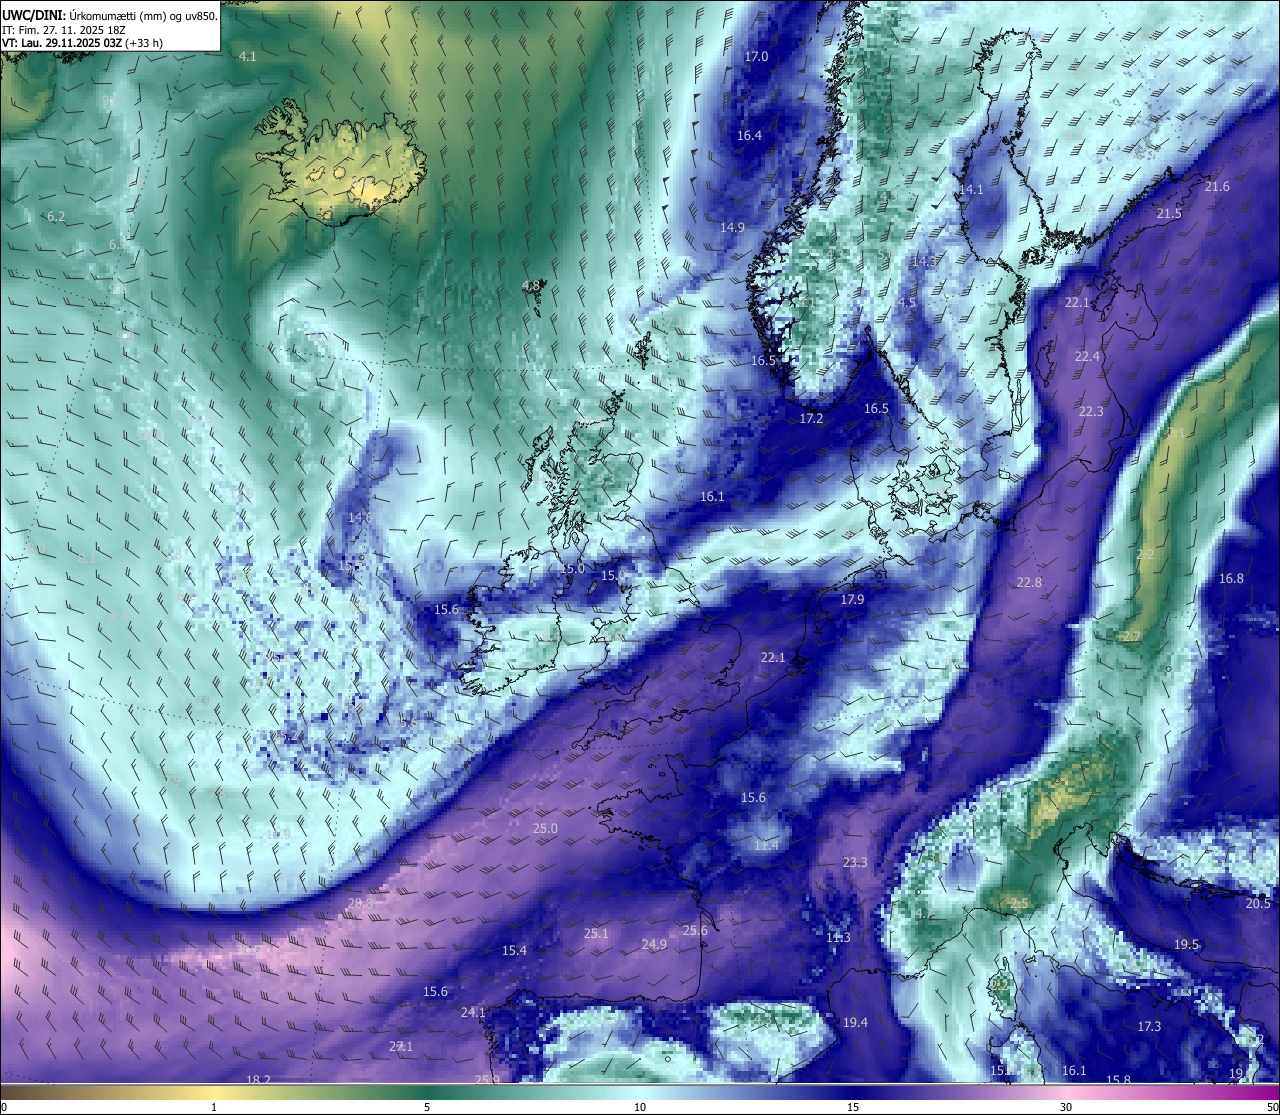Click the color scale tick label "30"
Image resolution: width=1280 pixels, height=1115 pixels.
pos(1066,1107)
